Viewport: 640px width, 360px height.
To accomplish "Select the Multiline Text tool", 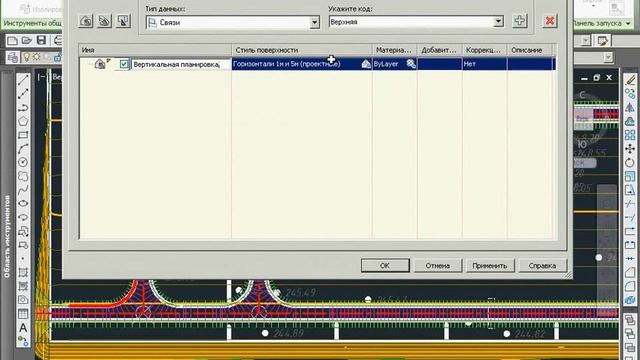I will [23, 327].
